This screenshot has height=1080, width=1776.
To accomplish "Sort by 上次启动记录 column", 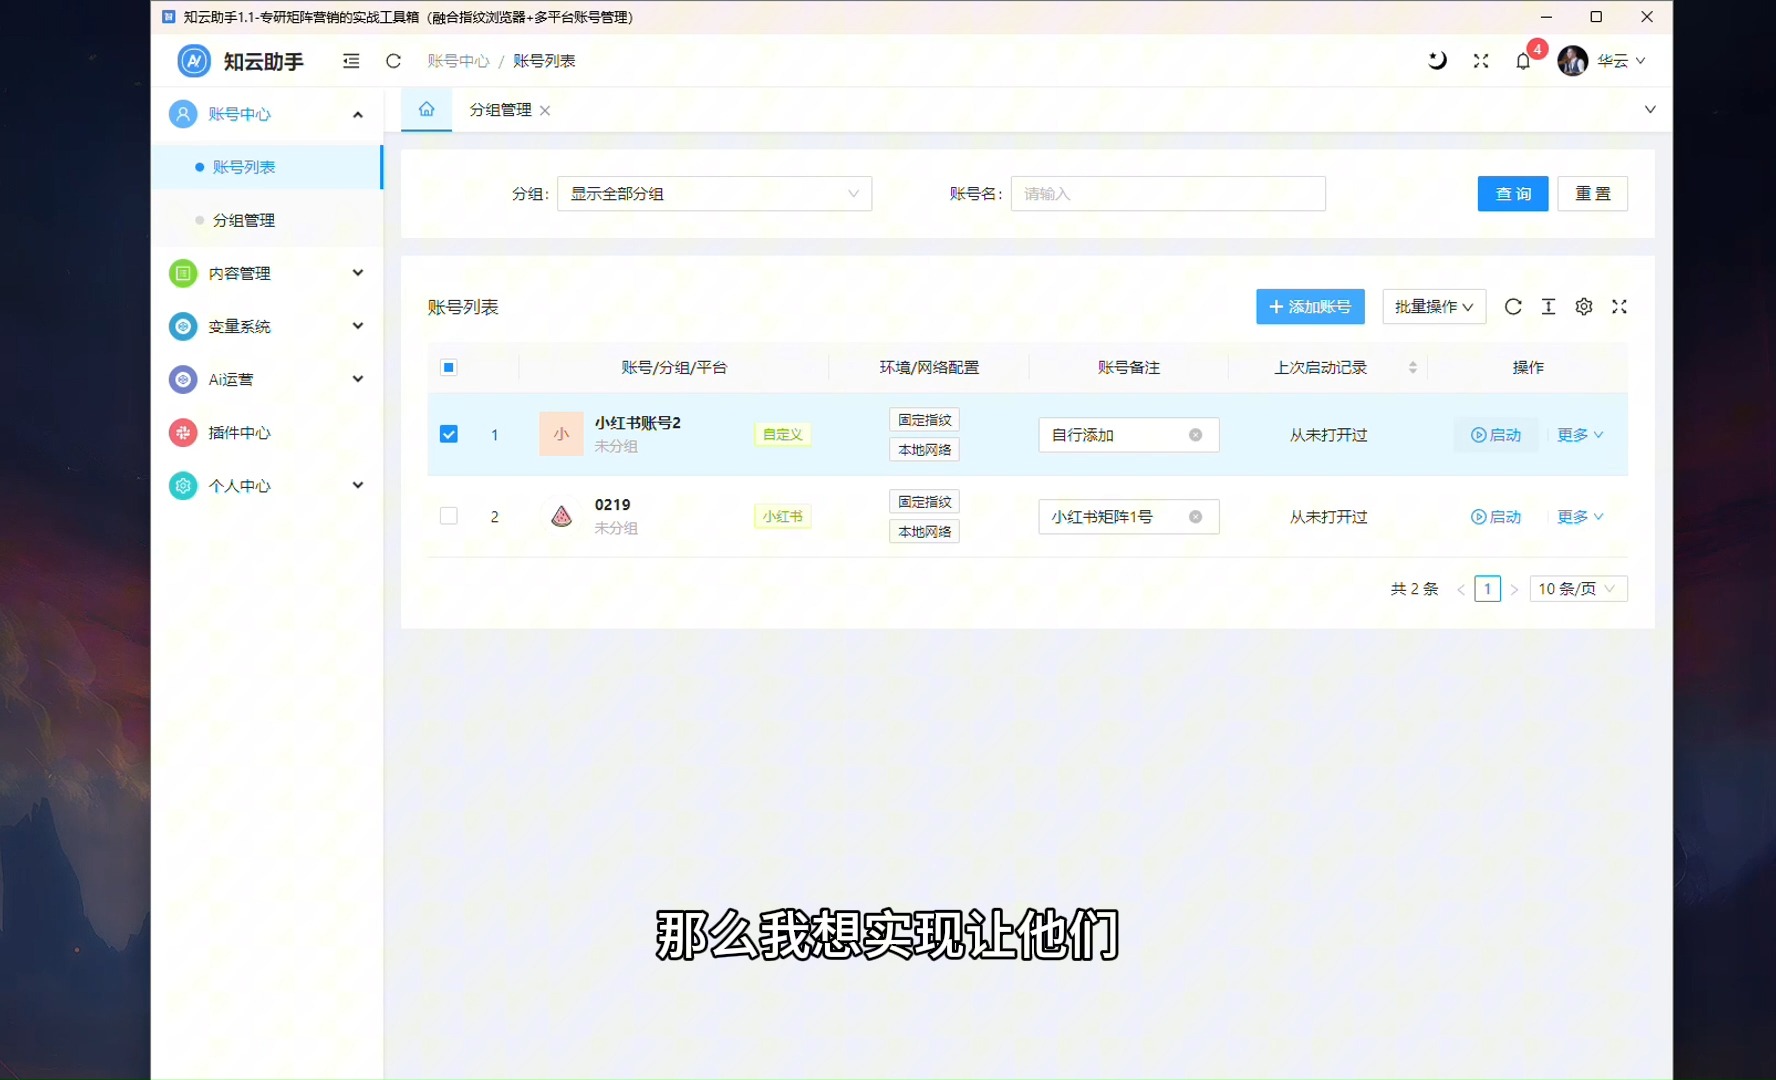I will pyautogui.click(x=1412, y=368).
